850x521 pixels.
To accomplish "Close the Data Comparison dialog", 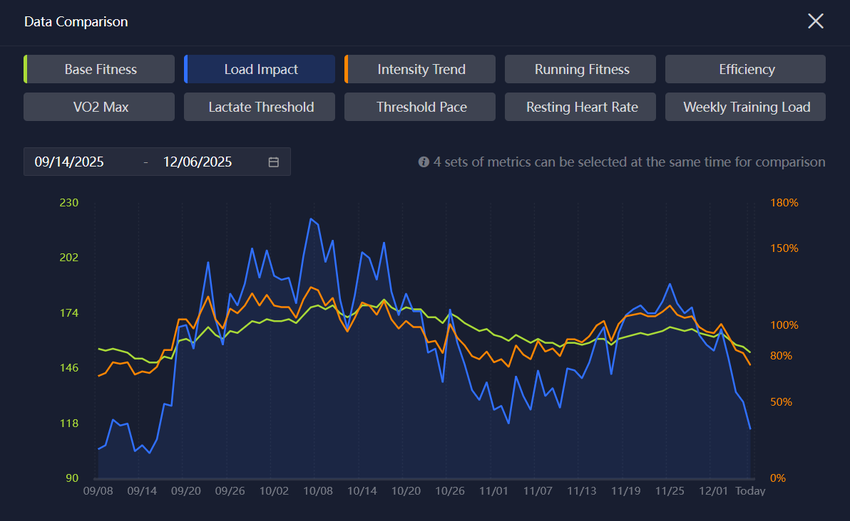I will (816, 21).
